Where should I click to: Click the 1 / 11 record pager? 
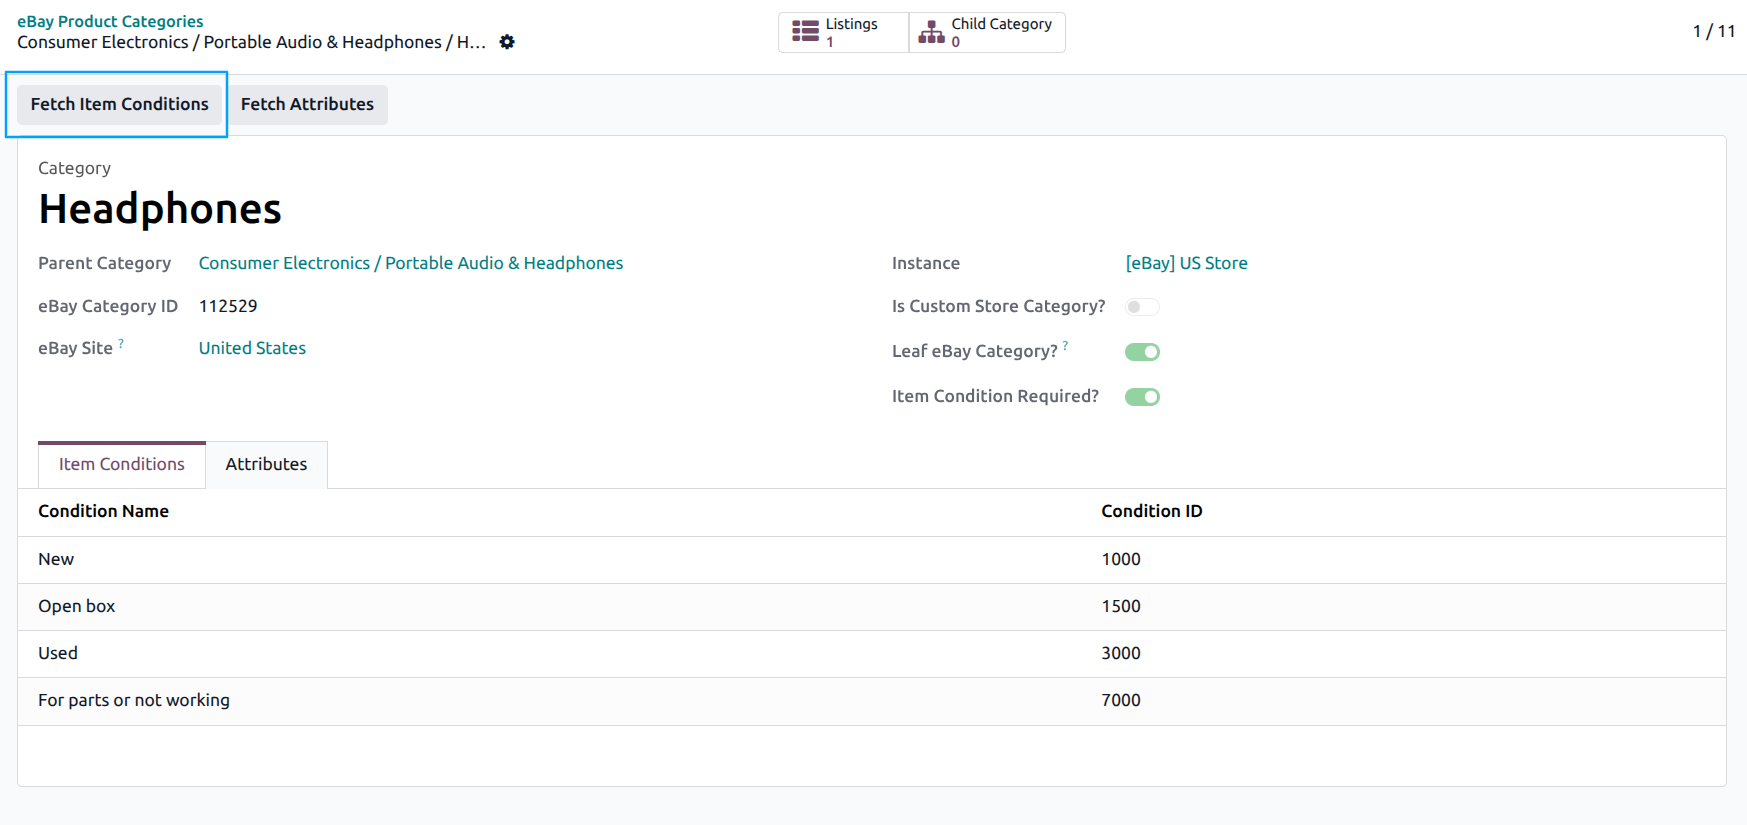(1713, 31)
